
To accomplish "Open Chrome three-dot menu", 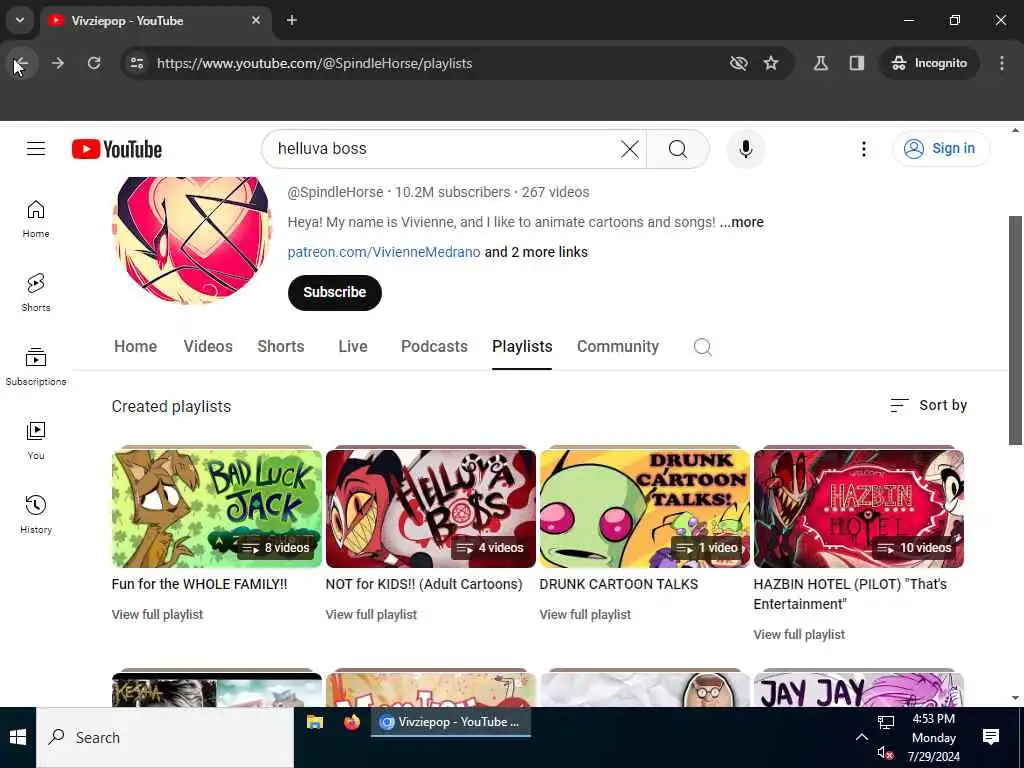I will pyautogui.click(x=1002, y=63).
